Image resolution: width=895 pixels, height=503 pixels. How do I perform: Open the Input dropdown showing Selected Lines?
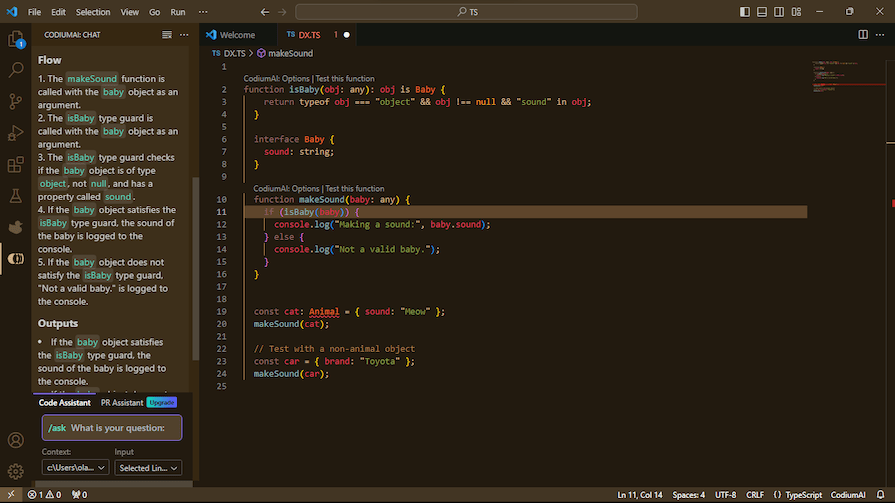pyautogui.click(x=148, y=467)
